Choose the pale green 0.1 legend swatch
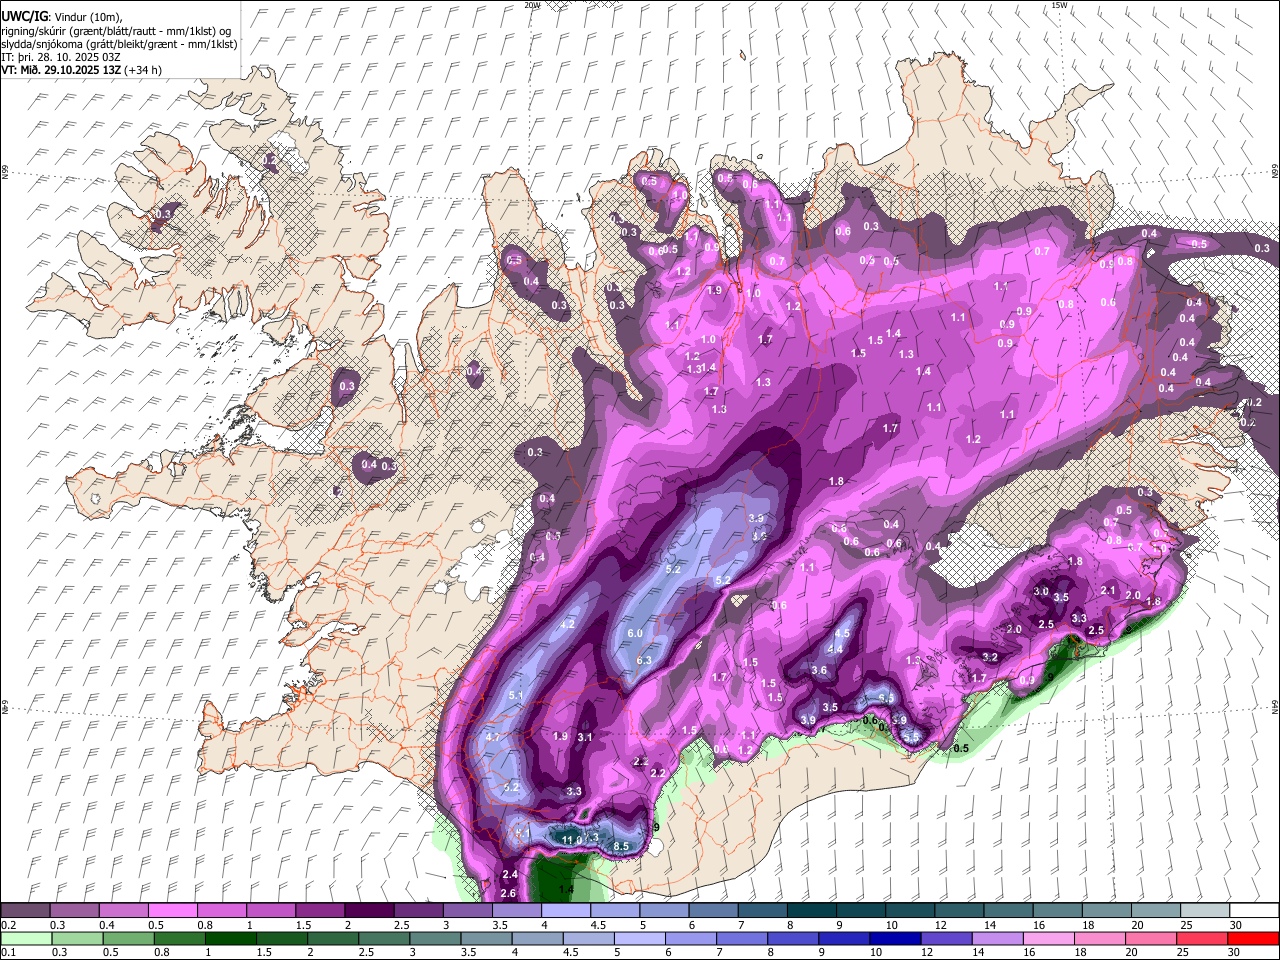The height and width of the screenshot is (960, 1280). click(25, 939)
